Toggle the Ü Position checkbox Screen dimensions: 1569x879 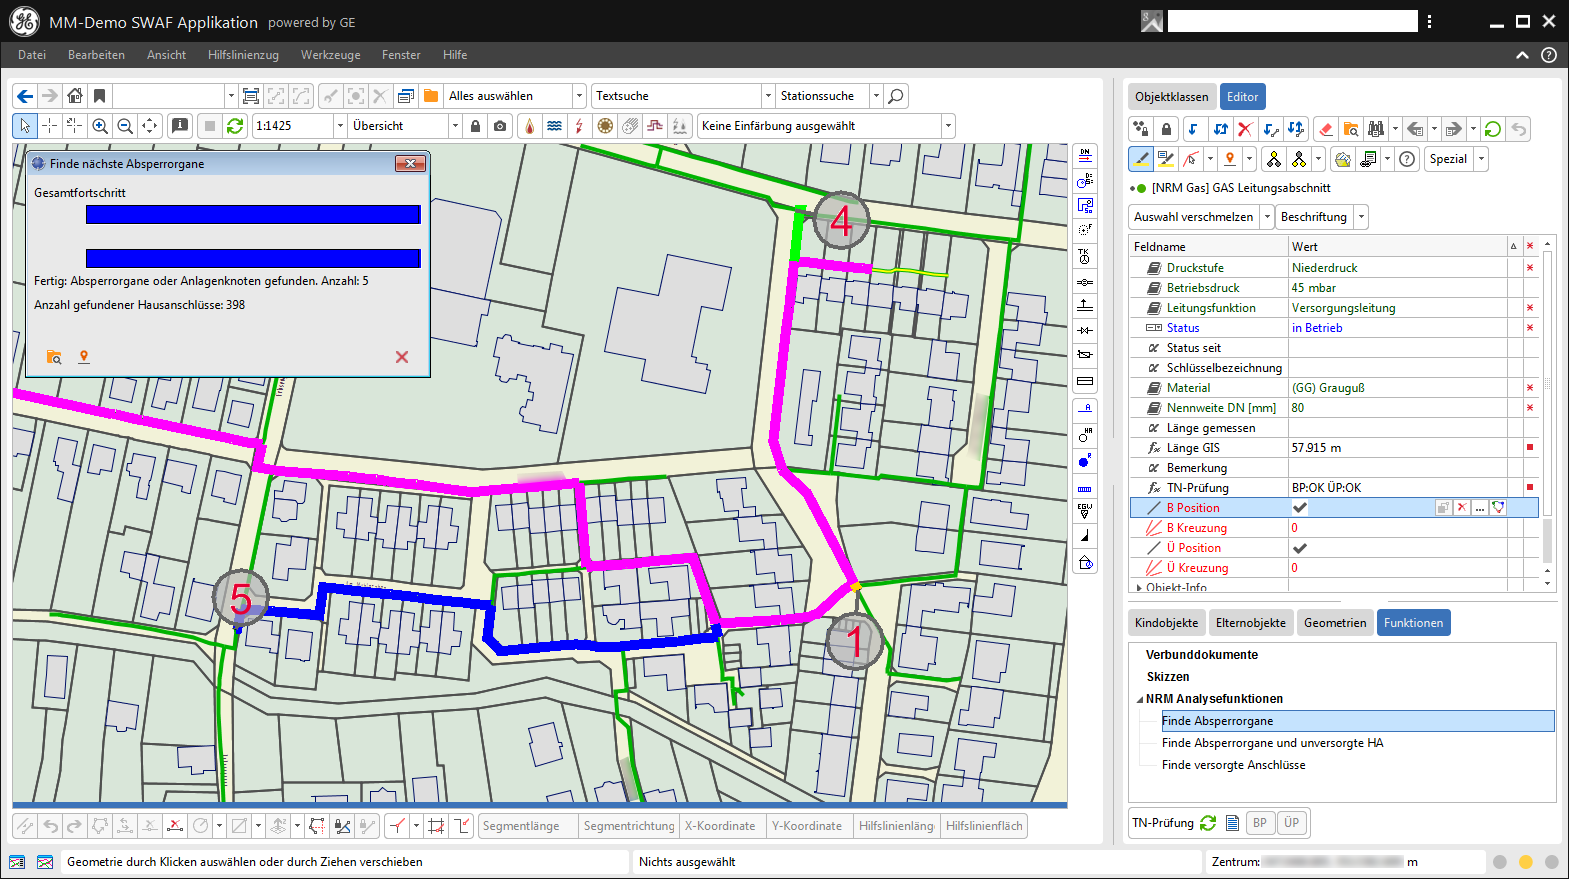(x=1300, y=548)
